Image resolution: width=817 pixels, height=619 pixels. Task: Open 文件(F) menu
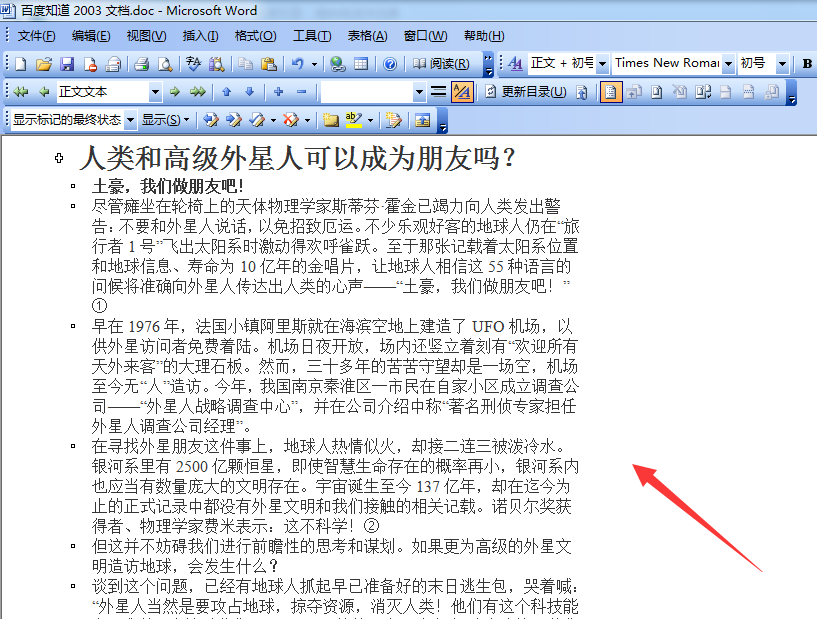click(x=36, y=36)
